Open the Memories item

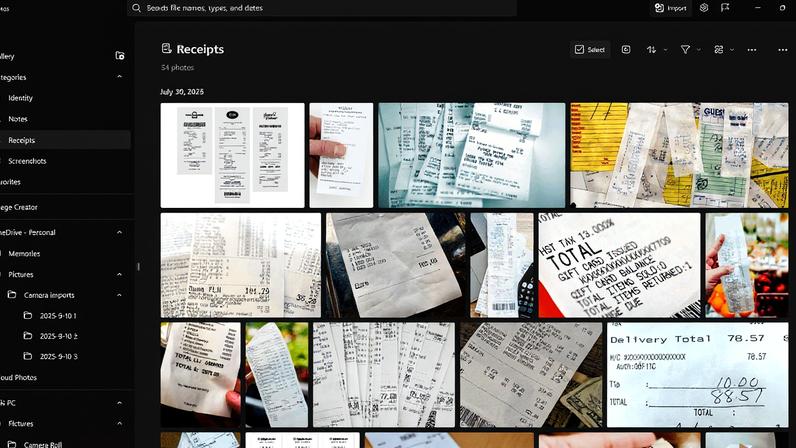tap(24, 253)
